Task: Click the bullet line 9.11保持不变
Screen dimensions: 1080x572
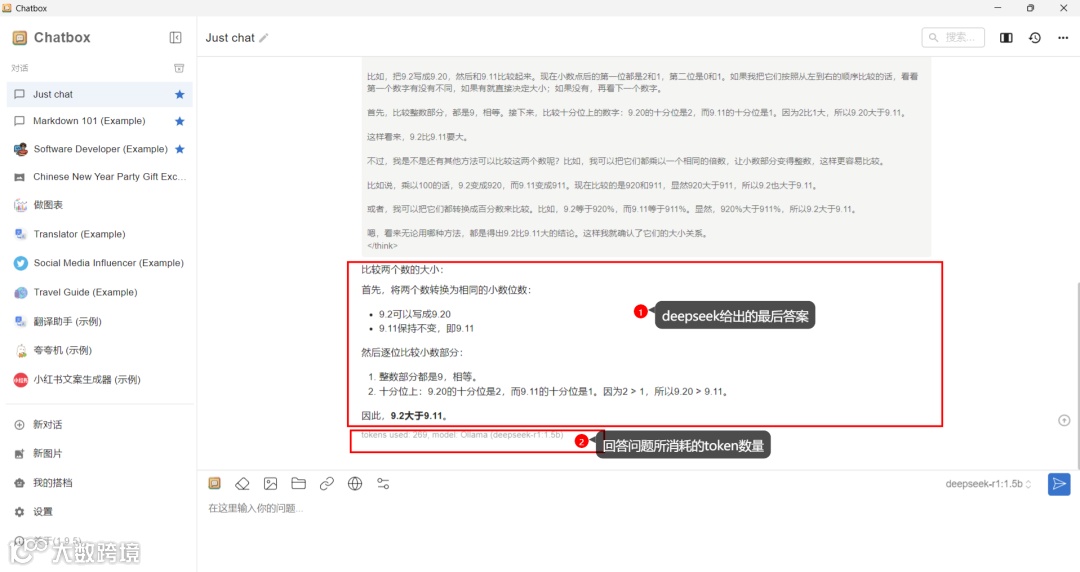Action: point(426,328)
